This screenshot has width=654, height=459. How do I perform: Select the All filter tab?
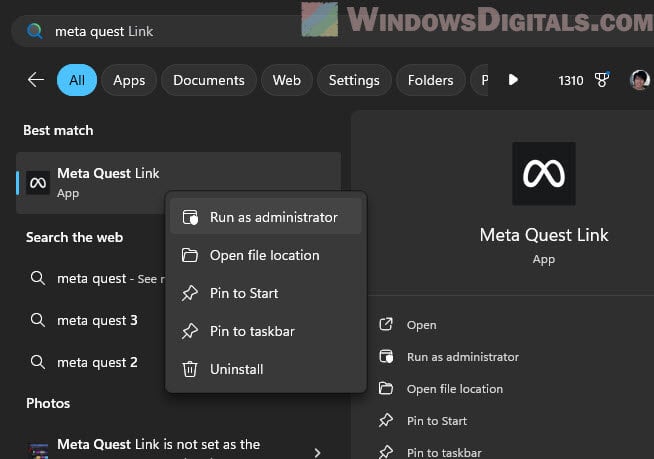pyautogui.click(x=77, y=80)
